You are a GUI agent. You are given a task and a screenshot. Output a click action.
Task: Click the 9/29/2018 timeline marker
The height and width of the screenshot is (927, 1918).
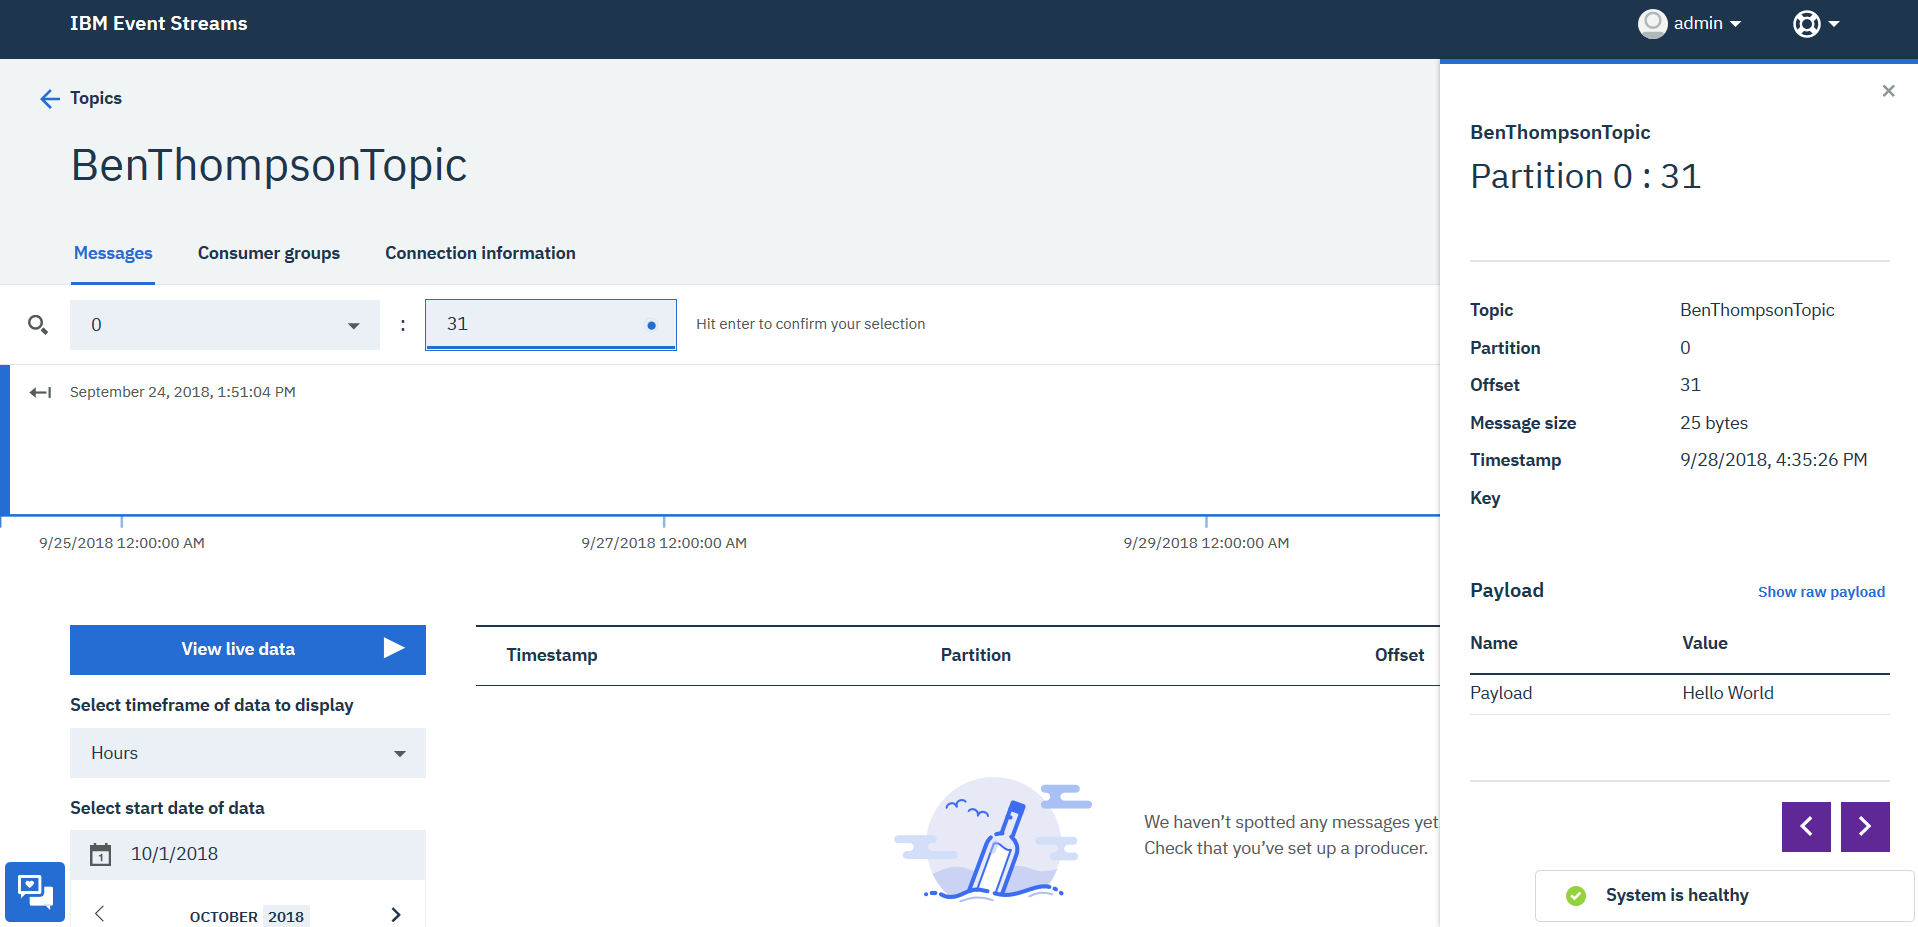(x=1206, y=543)
